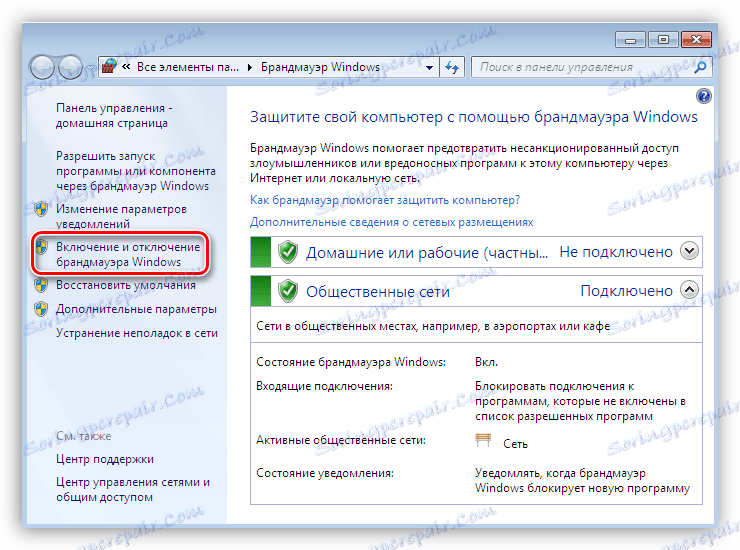Click the firewall icon in address bar
The height and width of the screenshot is (550, 740).
(x=109, y=67)
